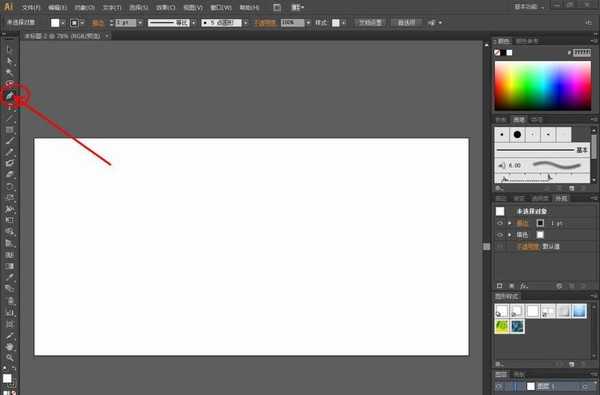This screenshot has height=395, width=600.
Task: Select the Pen tool circled in red
Action: [10, 96]
